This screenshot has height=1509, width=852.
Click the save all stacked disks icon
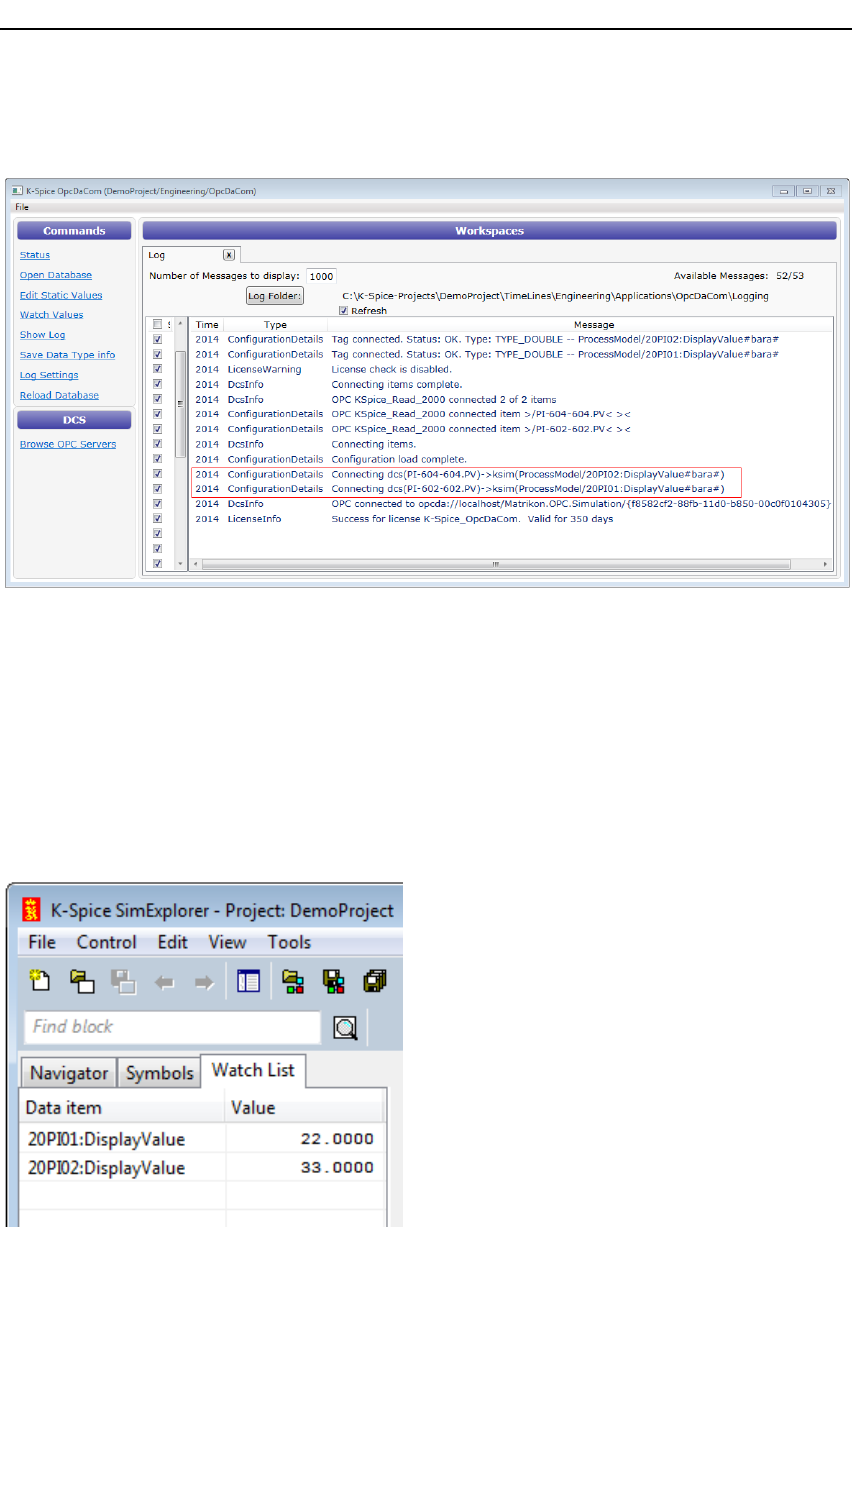375,981
